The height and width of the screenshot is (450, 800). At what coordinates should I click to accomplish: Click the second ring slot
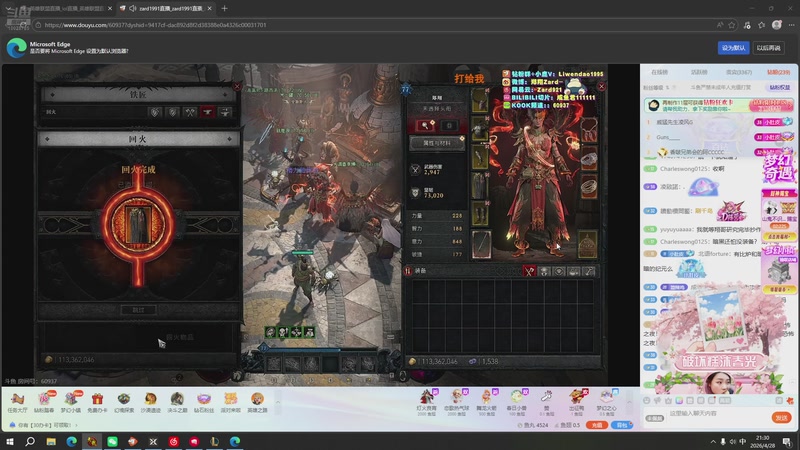[588, 186]
